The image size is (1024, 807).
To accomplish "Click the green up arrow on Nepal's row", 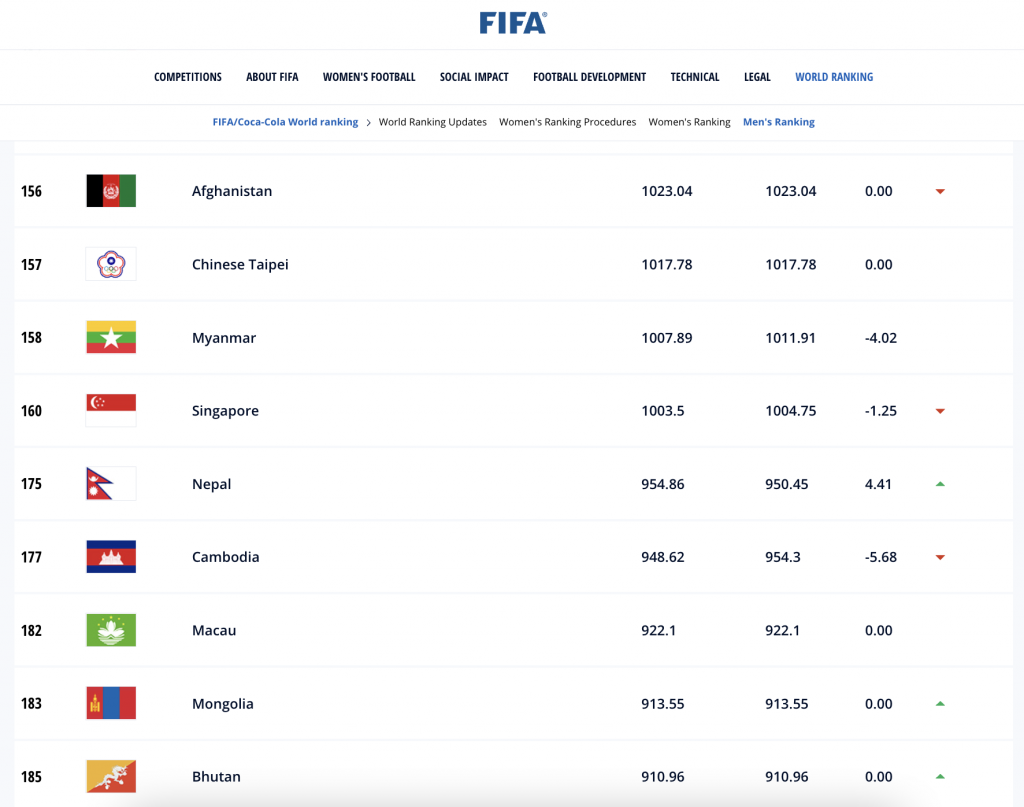I will 940,484.
